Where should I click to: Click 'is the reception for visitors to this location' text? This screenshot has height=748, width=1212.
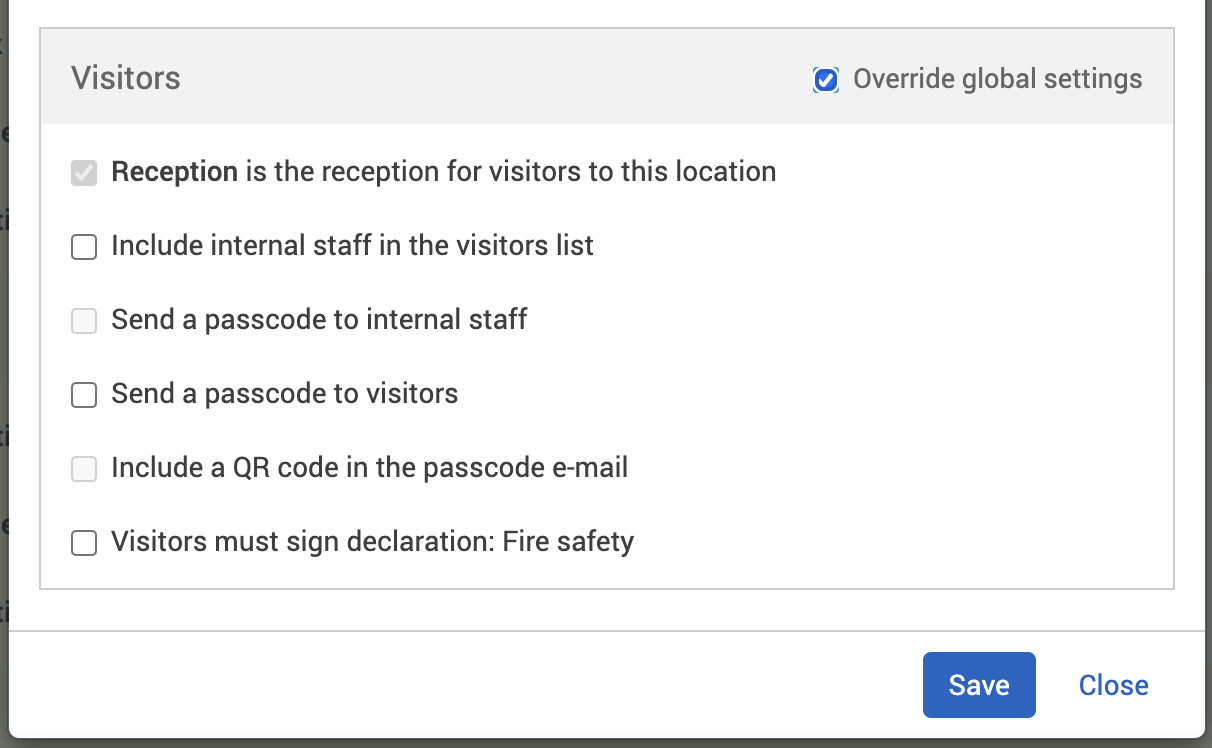pyautogui.click(x=510, y=172)
